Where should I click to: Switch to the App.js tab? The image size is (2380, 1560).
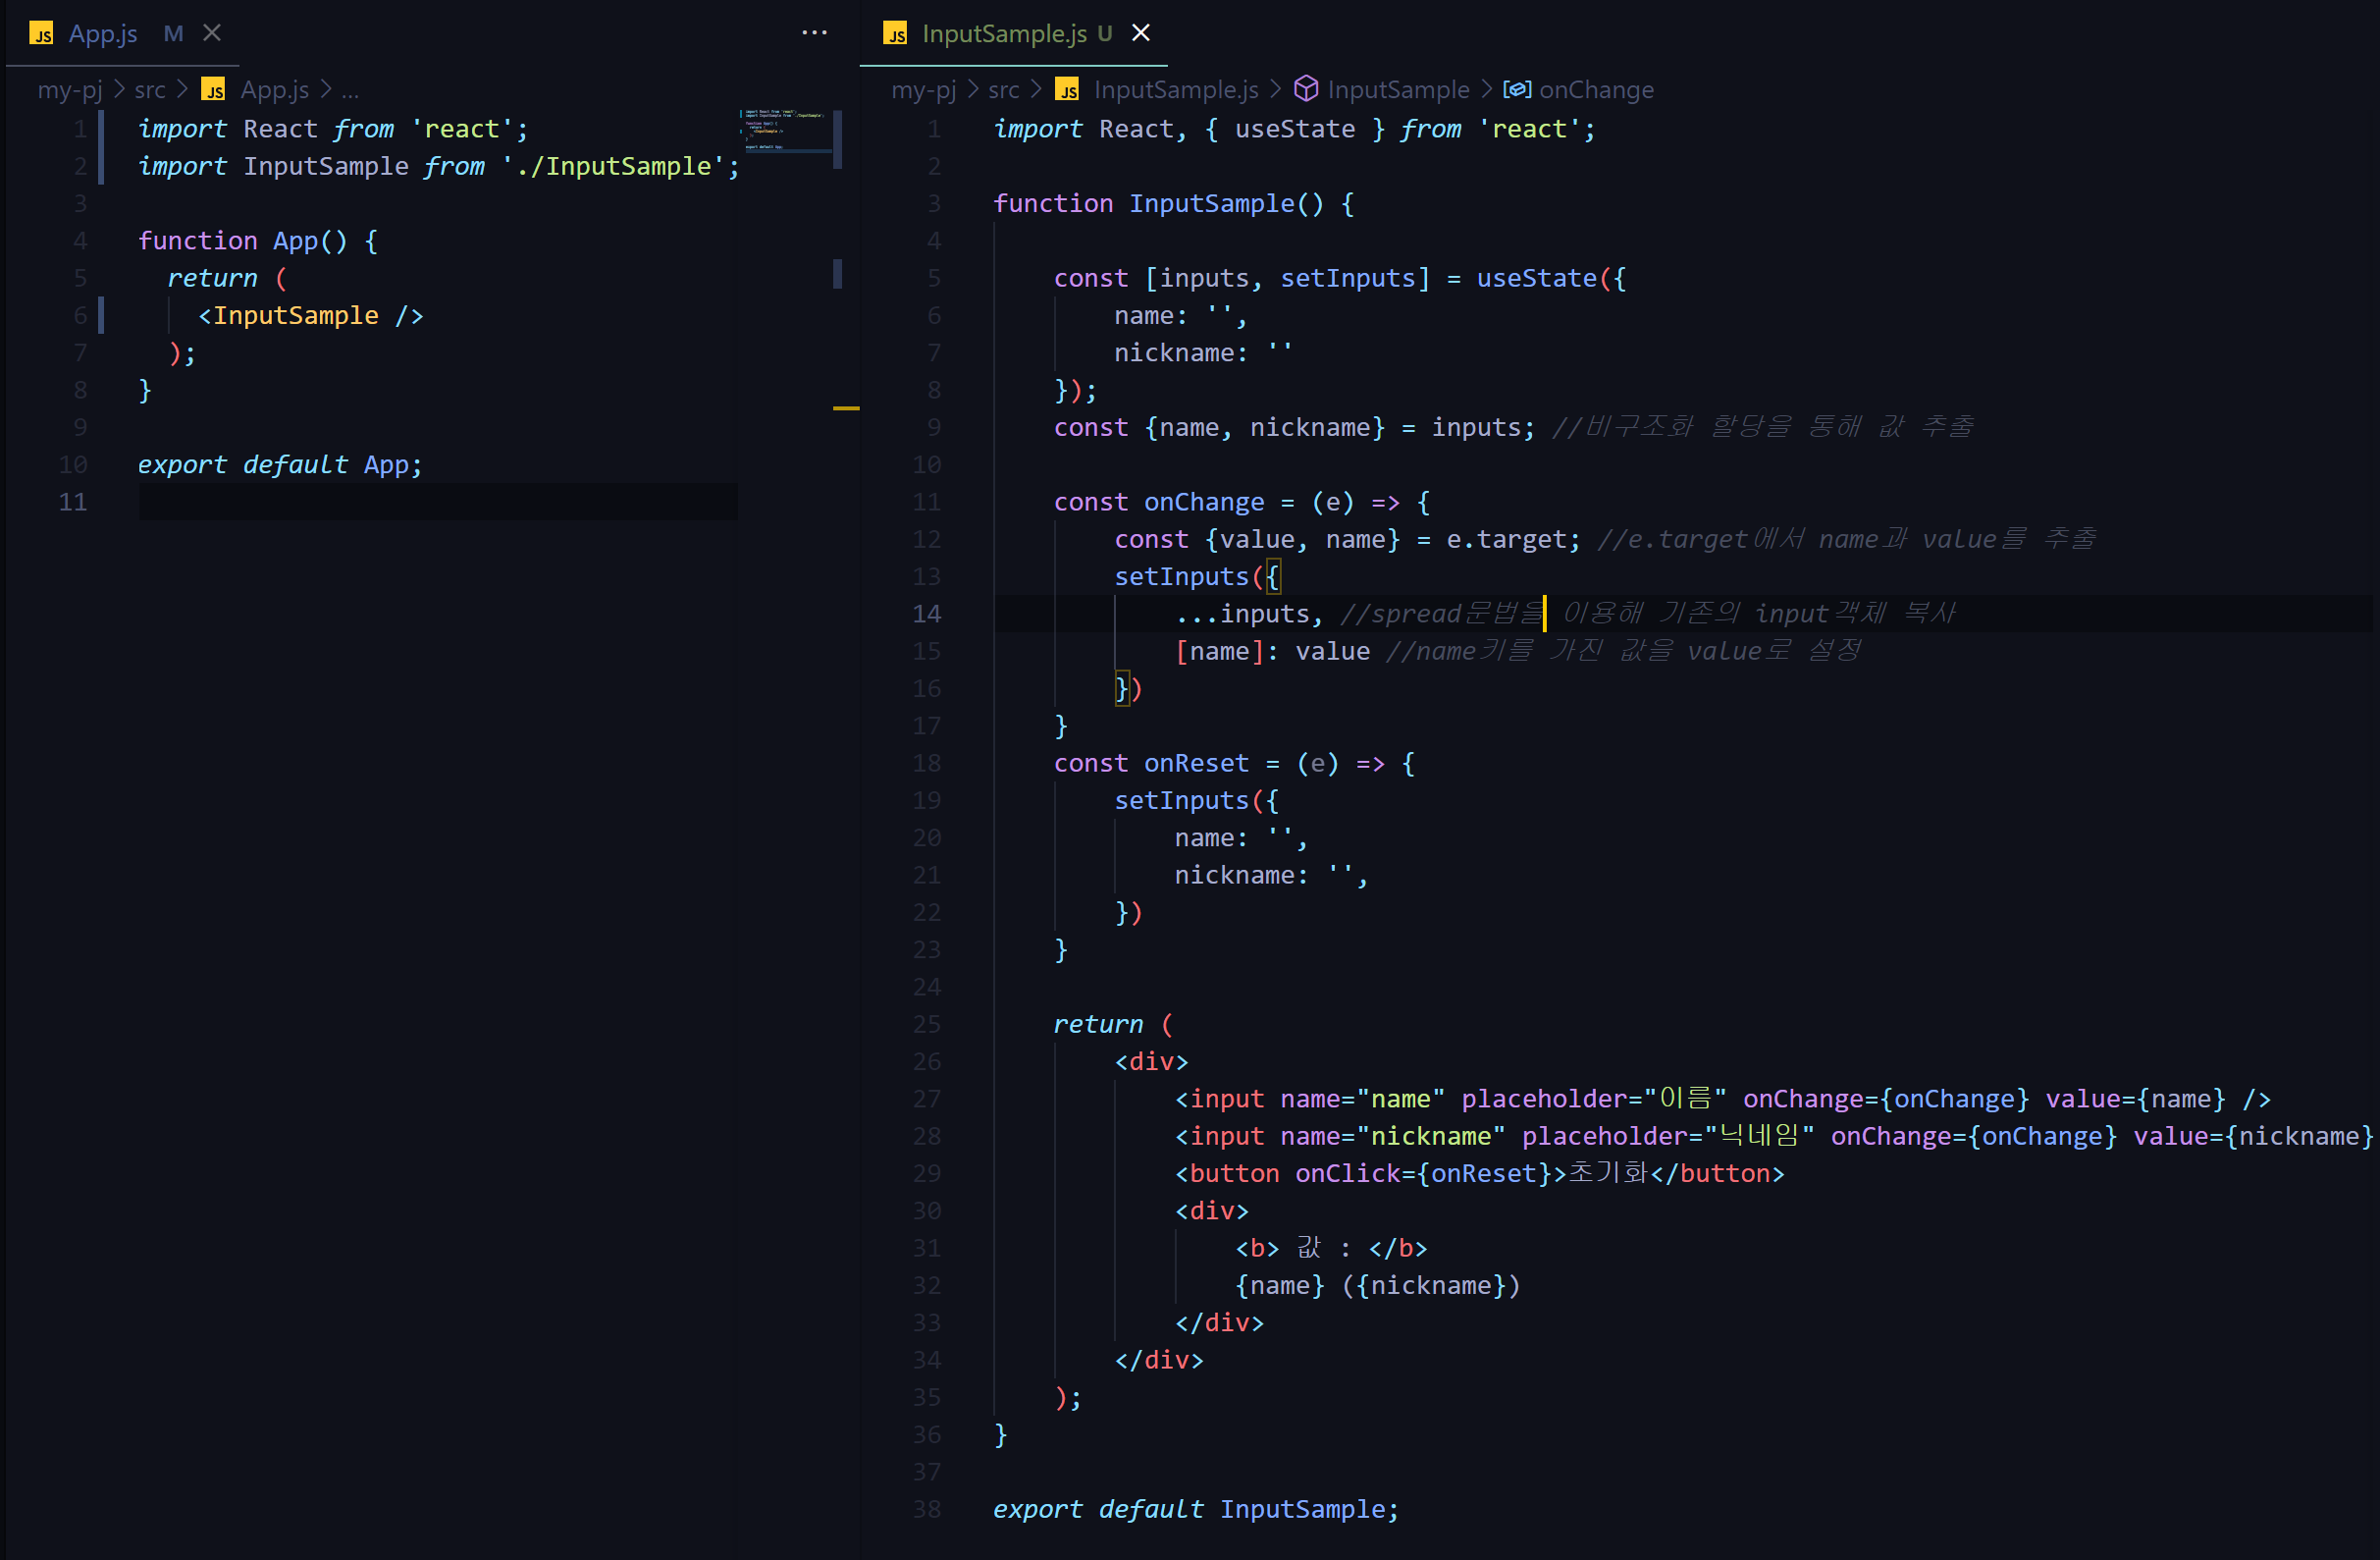point(103,34)
